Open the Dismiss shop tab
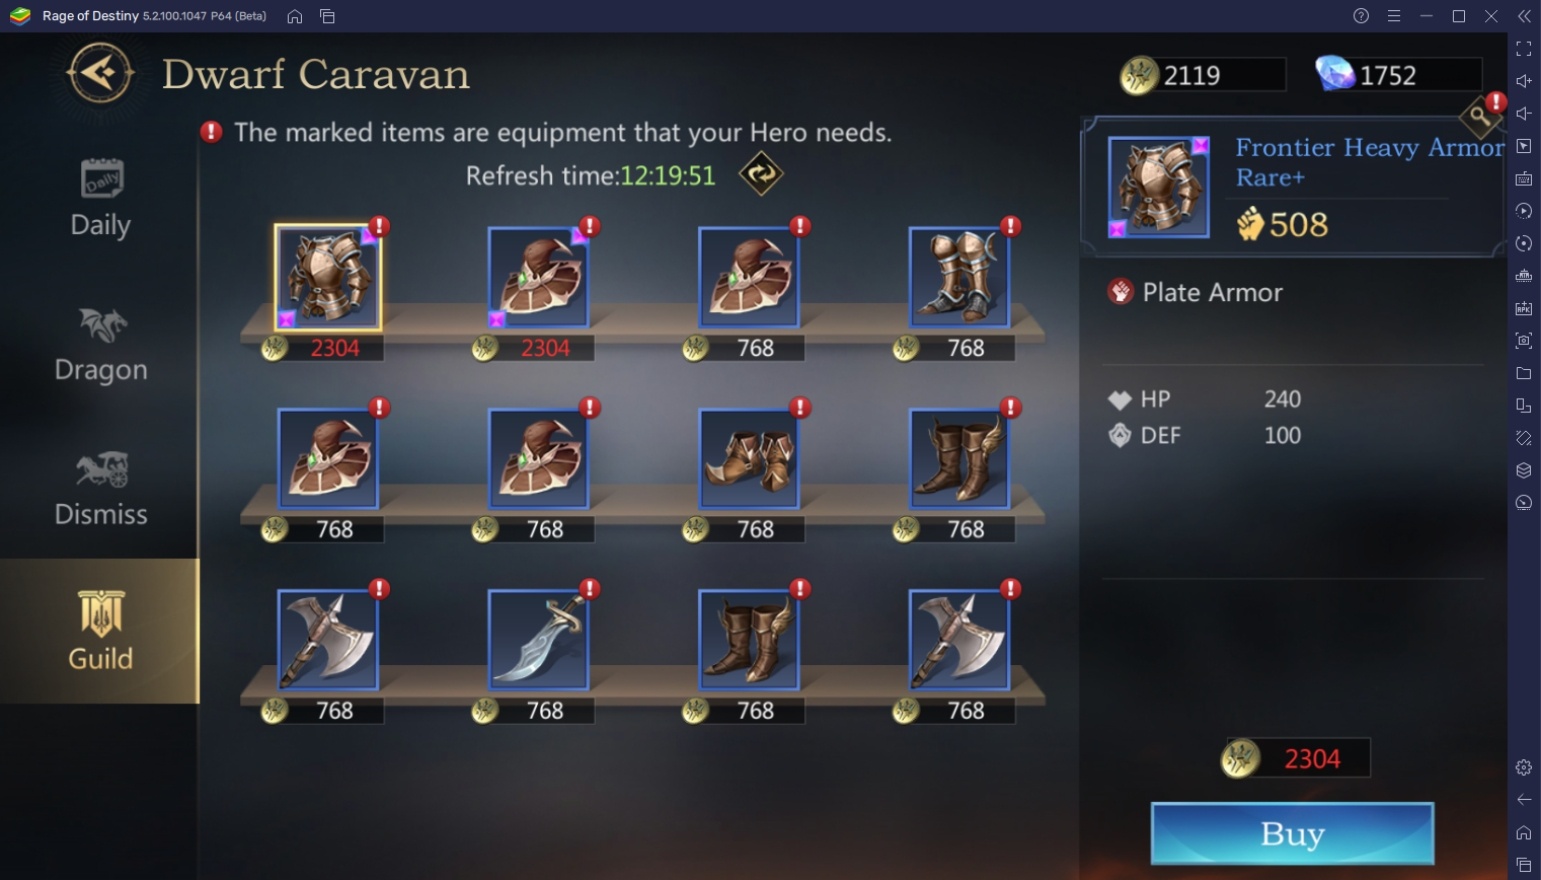1541x880 pixels. coord(100,488)
